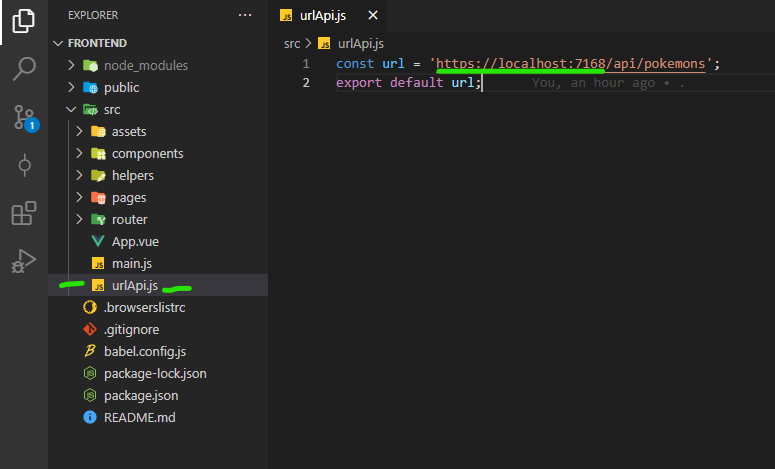Click the node_modules folder icon

[90, 65]
